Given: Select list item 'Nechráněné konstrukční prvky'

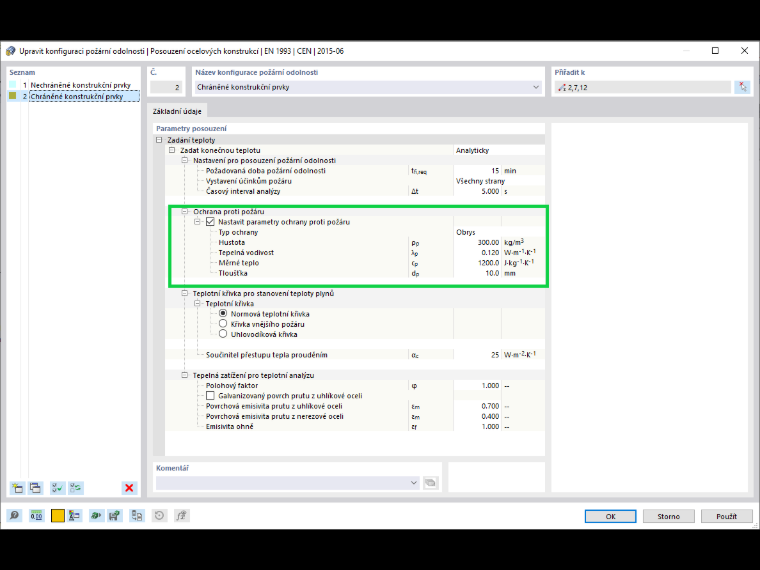Looking at the screenshot, I should click(80, 85).
